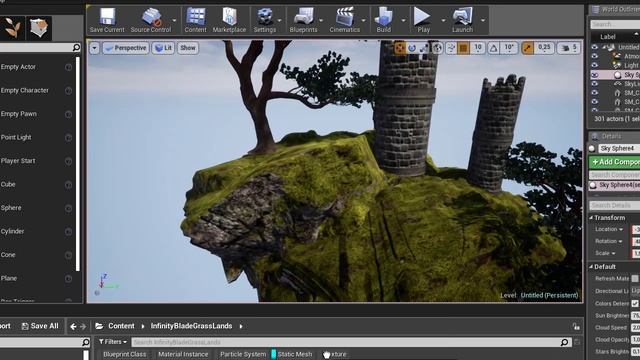Click the Untitled (Persistent) level link
640x360 pixels.
(549, 295)
